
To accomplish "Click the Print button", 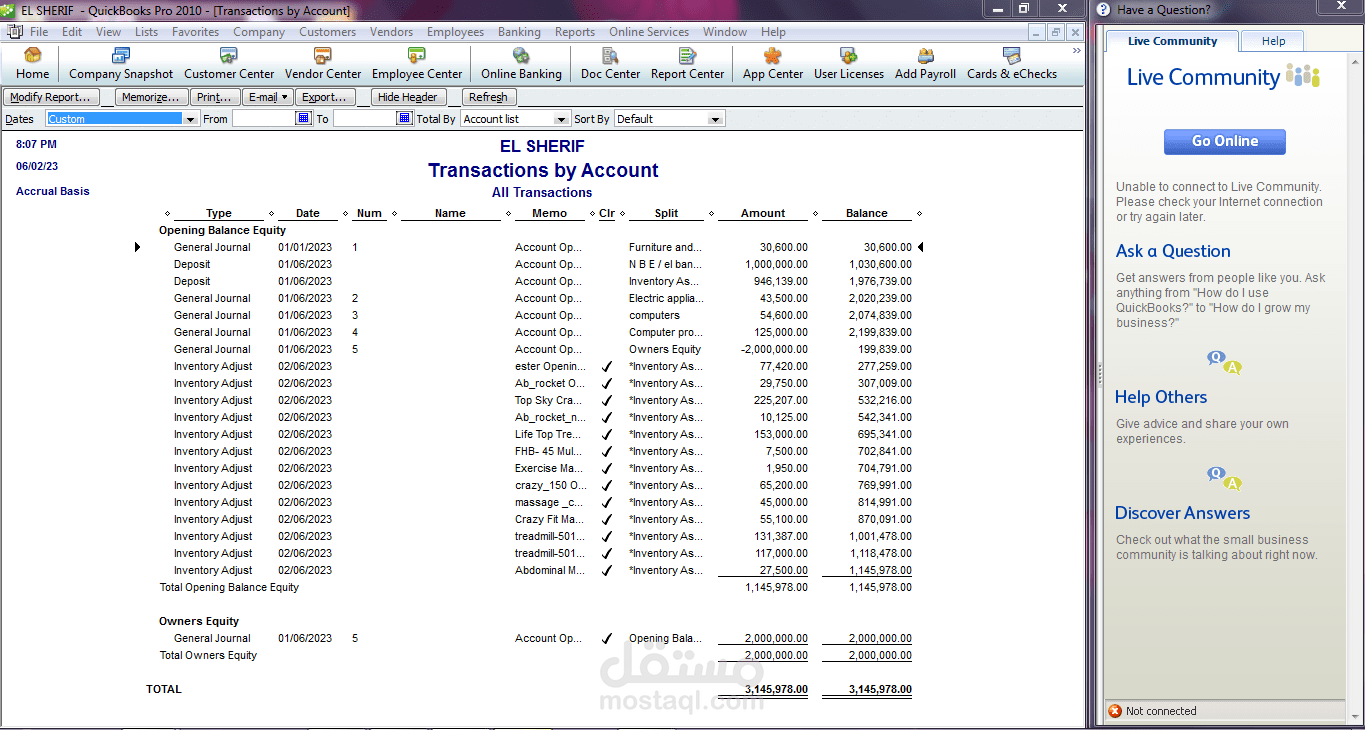I will 214,97.
